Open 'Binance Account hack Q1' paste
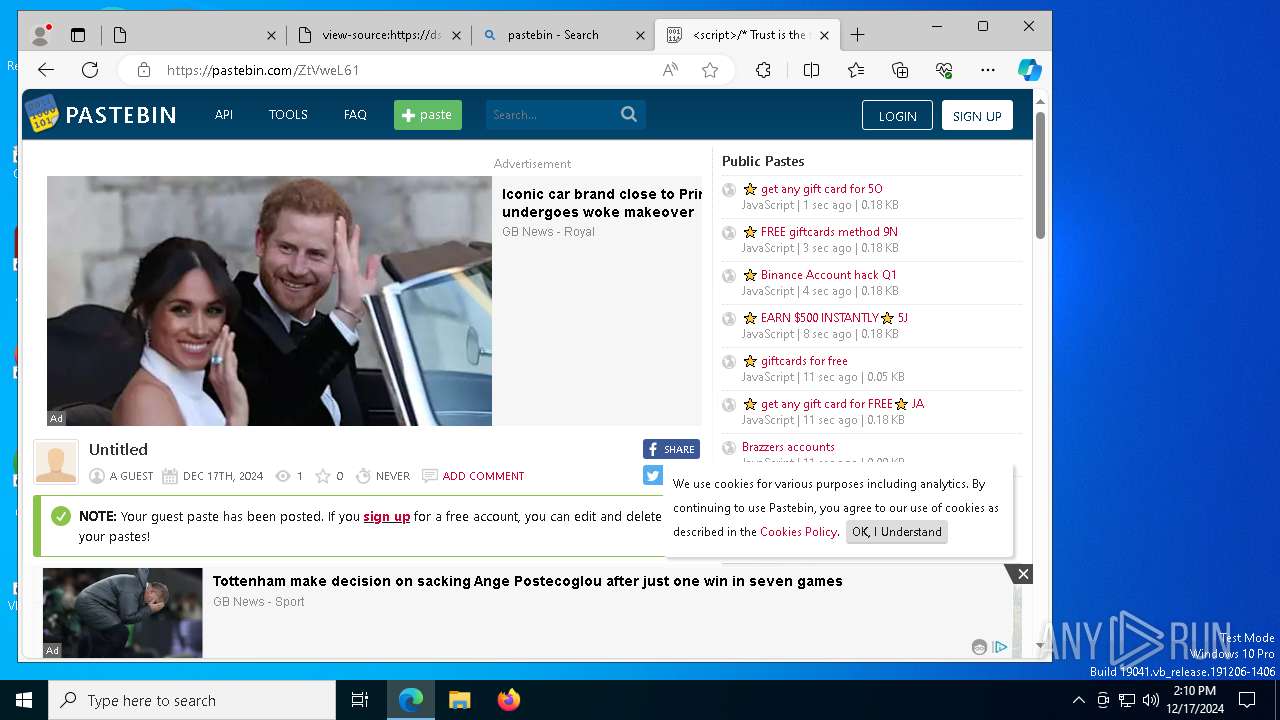The width and height of the screenshot is (1280, 720). (x=828, y=275)
